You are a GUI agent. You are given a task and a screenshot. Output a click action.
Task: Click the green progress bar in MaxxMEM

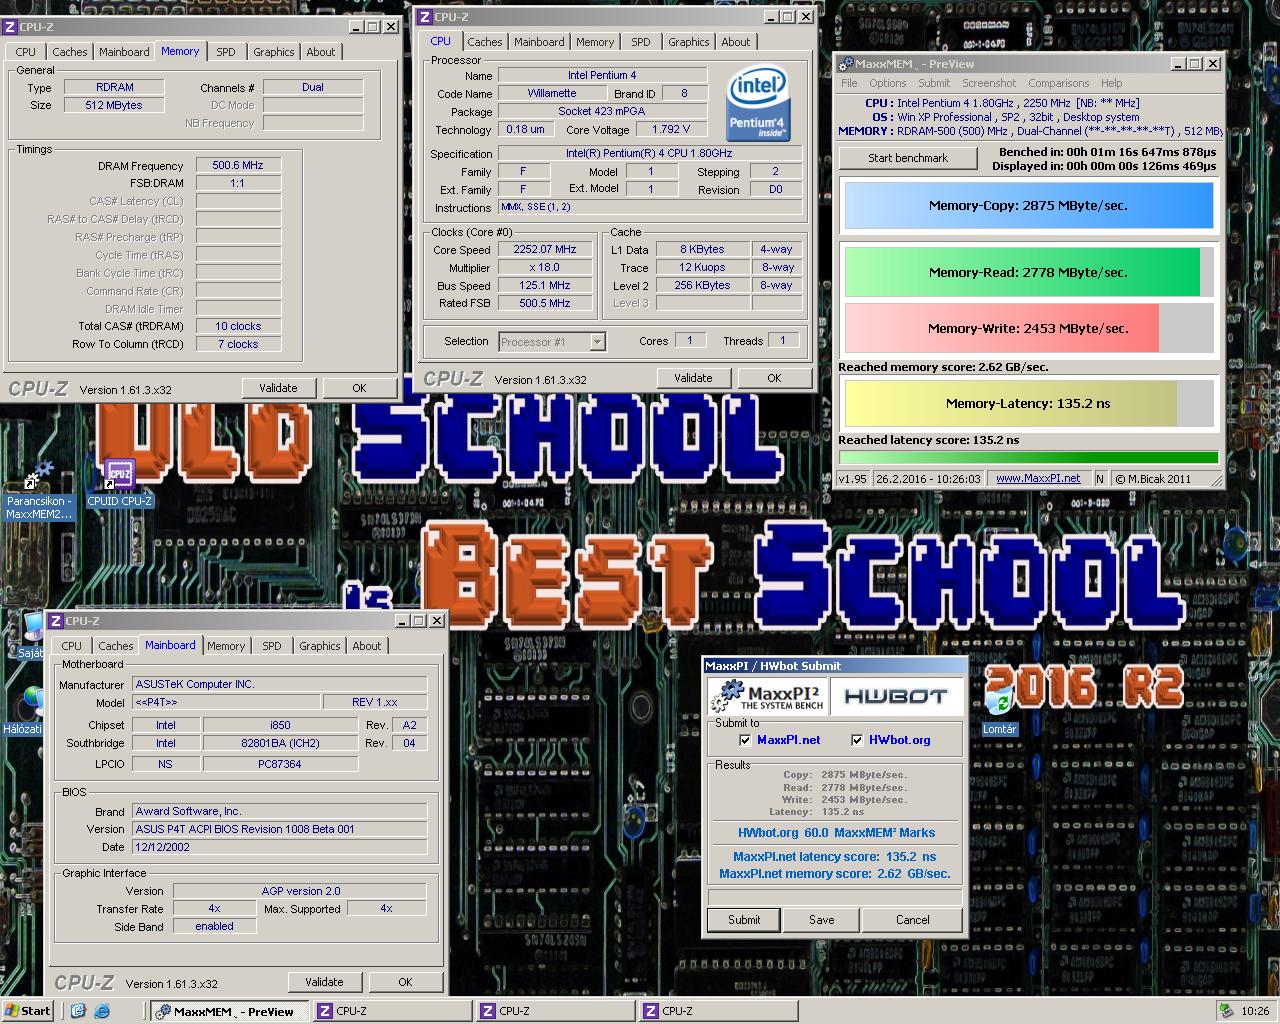click(x=1029, y=458)
